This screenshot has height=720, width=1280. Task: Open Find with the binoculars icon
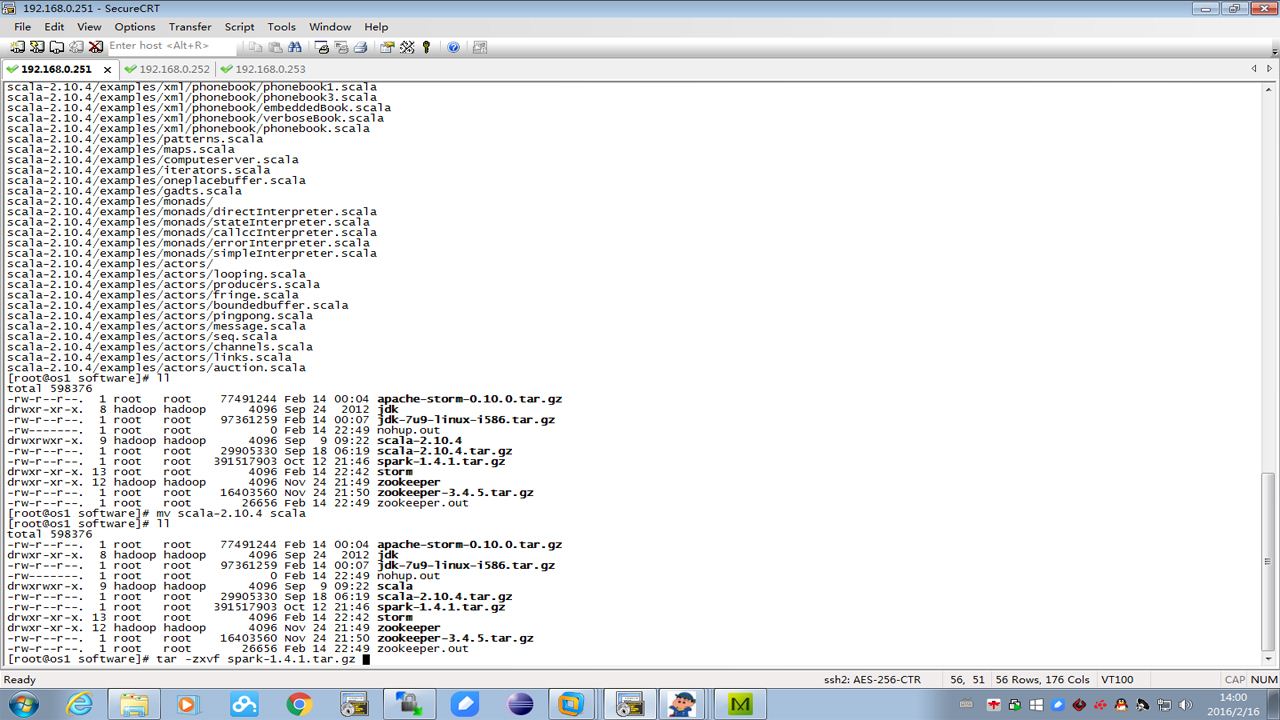coord(295,46)
